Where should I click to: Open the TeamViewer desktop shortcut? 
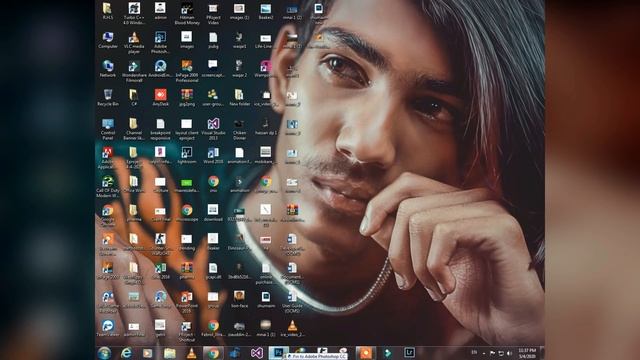point(108,329)
